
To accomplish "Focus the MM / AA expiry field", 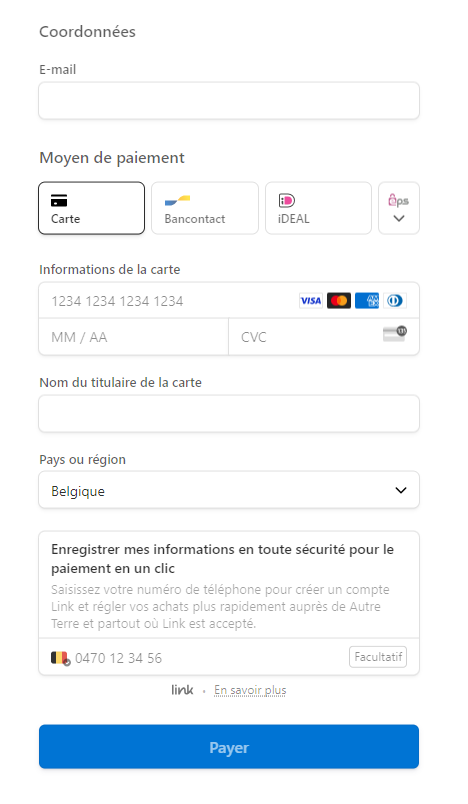I will (134, 337).
